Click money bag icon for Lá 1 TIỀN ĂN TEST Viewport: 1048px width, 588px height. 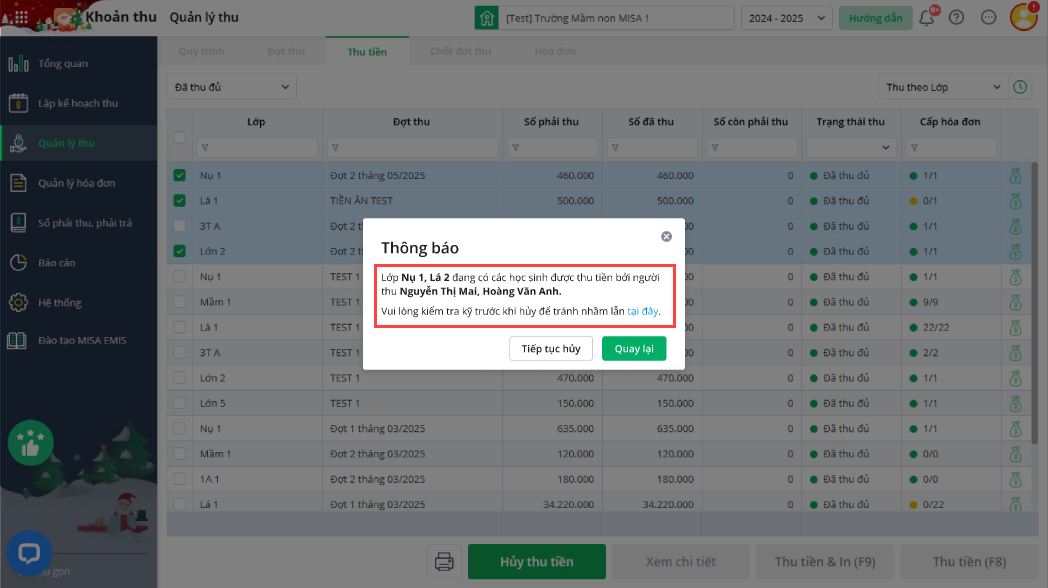point(1015,201)
